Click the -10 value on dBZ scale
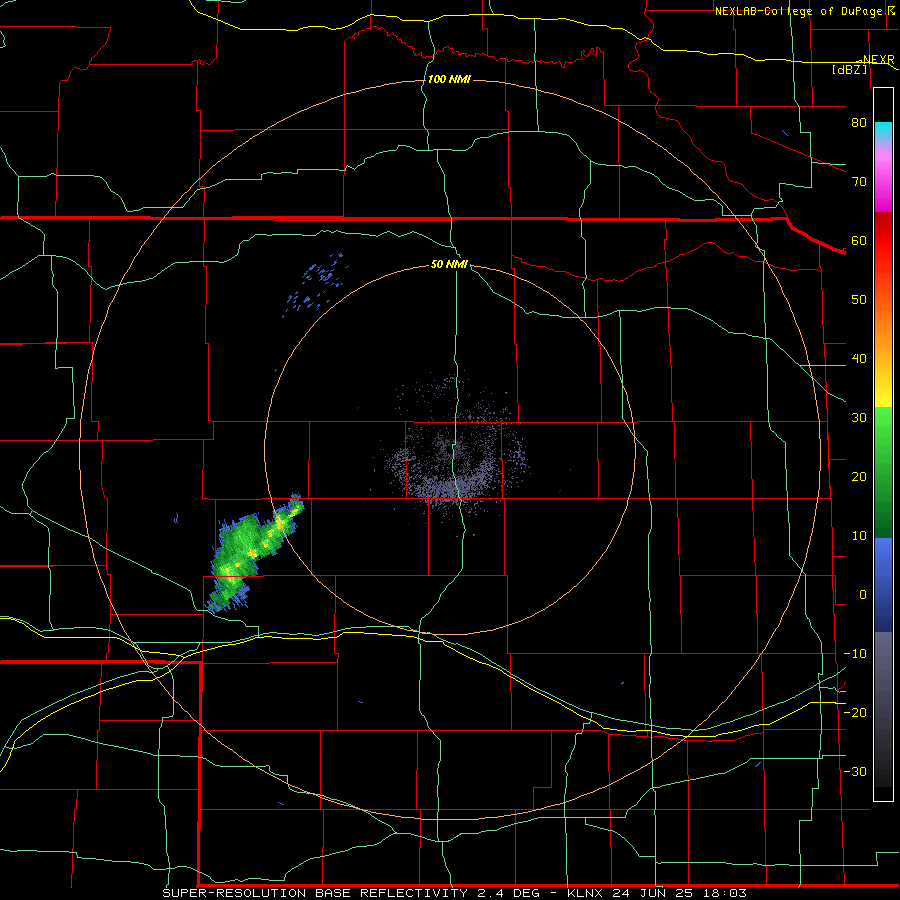This screenshot has height=900, width=900. click(855, 654)
